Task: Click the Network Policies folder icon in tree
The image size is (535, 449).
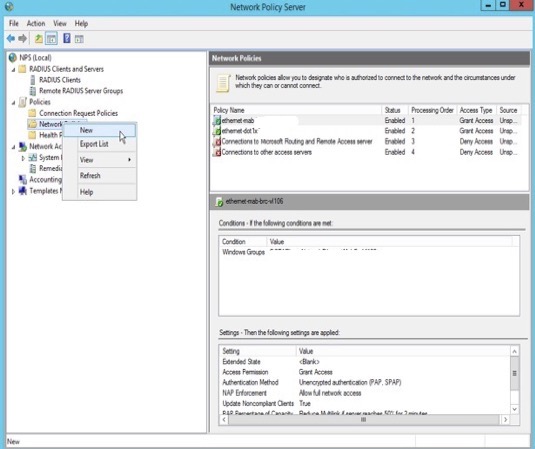Action: coord(32,124)
